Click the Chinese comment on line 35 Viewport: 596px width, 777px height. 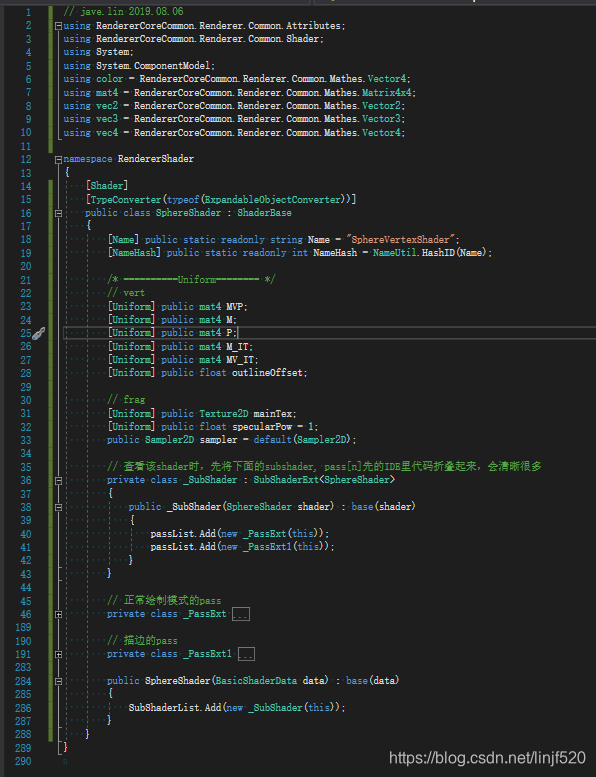coord(325,467)
